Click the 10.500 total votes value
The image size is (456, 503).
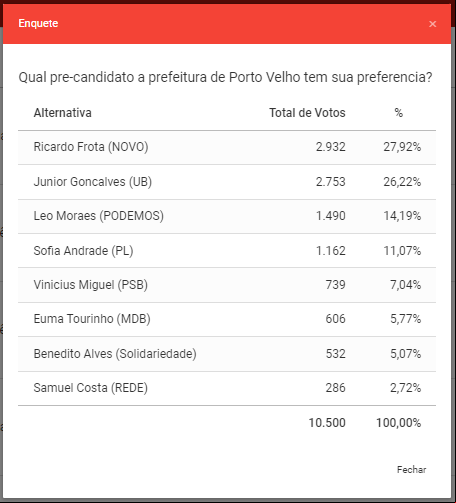327,423
